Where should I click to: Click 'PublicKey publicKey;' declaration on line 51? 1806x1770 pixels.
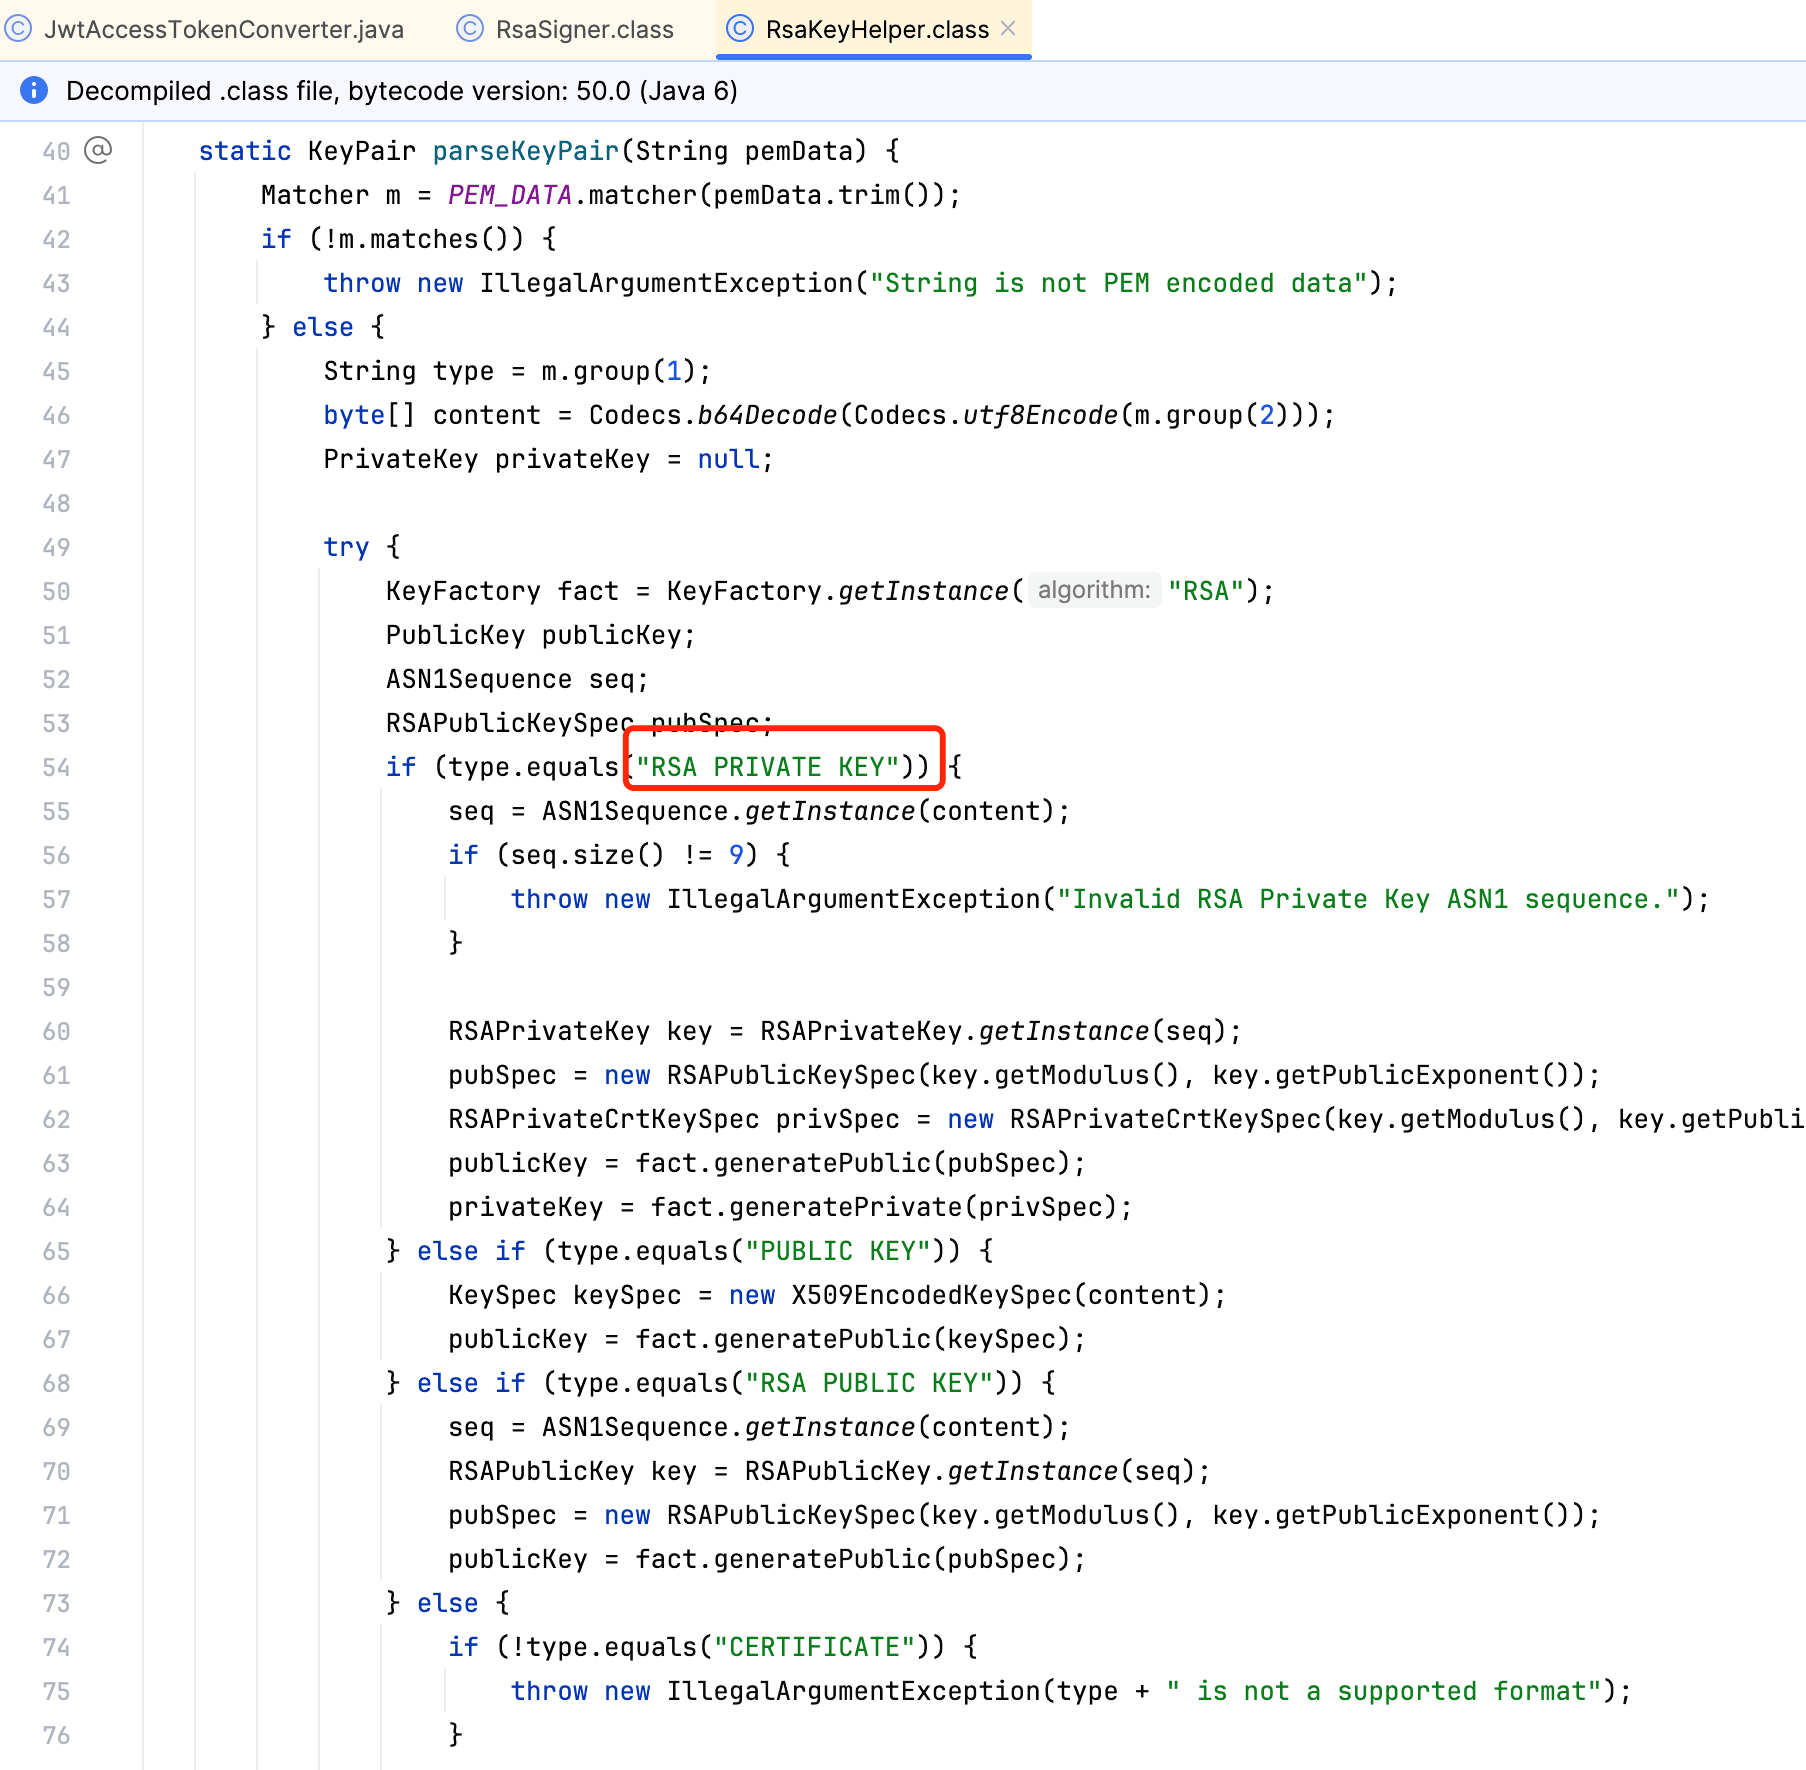540,635
